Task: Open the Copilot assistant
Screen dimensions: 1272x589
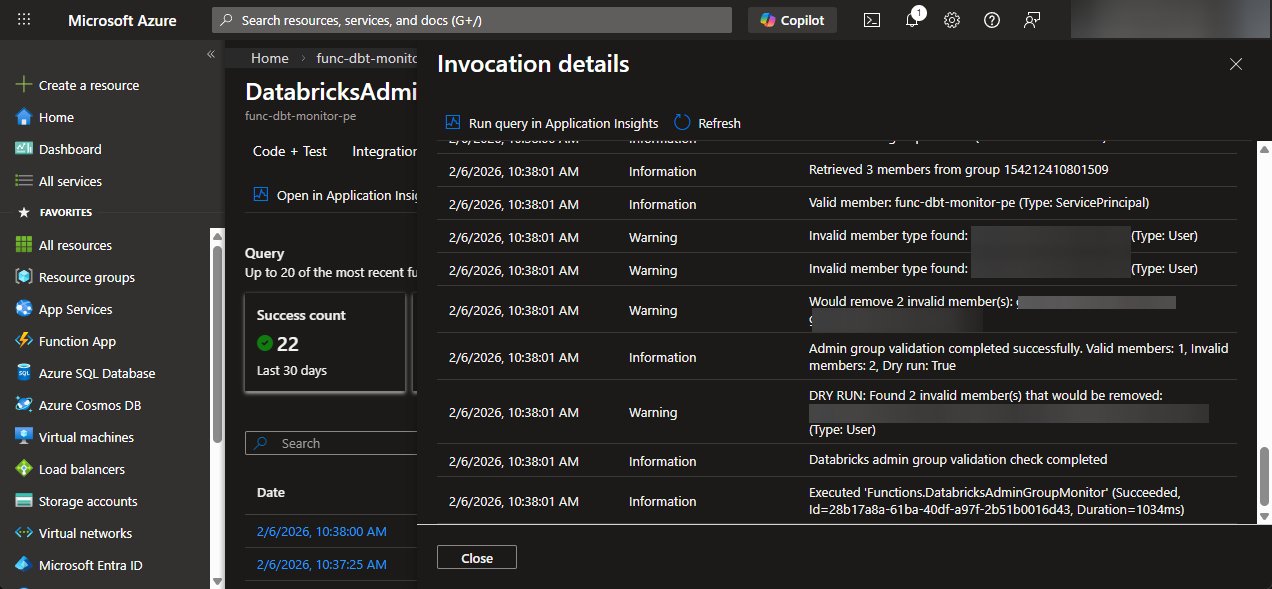Action: point(792,19)
